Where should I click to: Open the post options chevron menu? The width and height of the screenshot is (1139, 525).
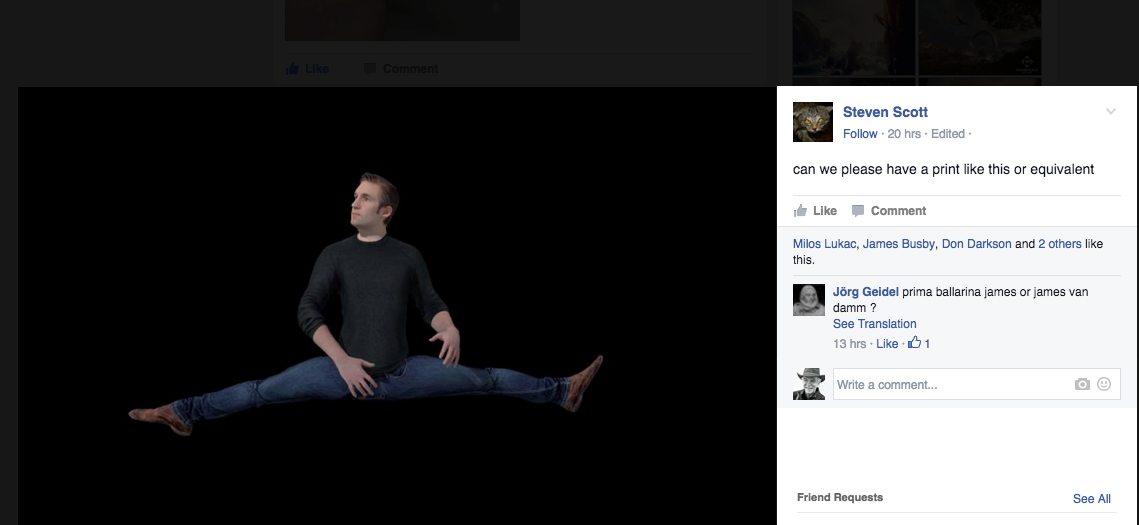pos(1110,112)
